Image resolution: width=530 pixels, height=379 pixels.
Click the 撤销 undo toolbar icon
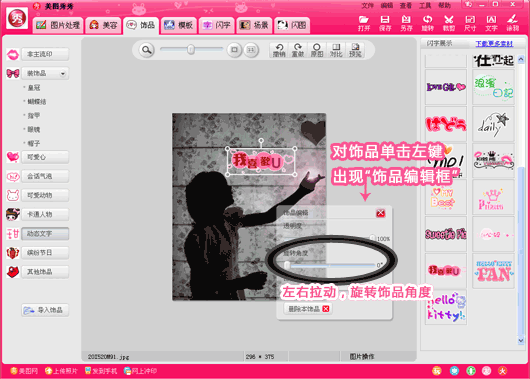point(279,50)
